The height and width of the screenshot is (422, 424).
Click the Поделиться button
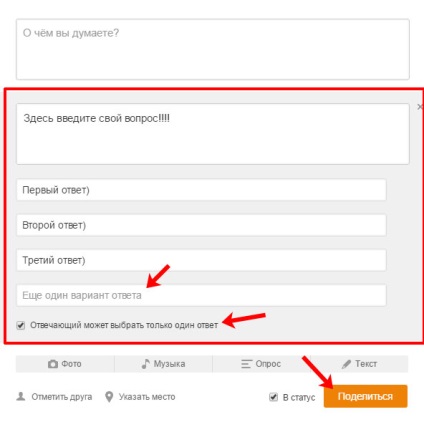365,396
